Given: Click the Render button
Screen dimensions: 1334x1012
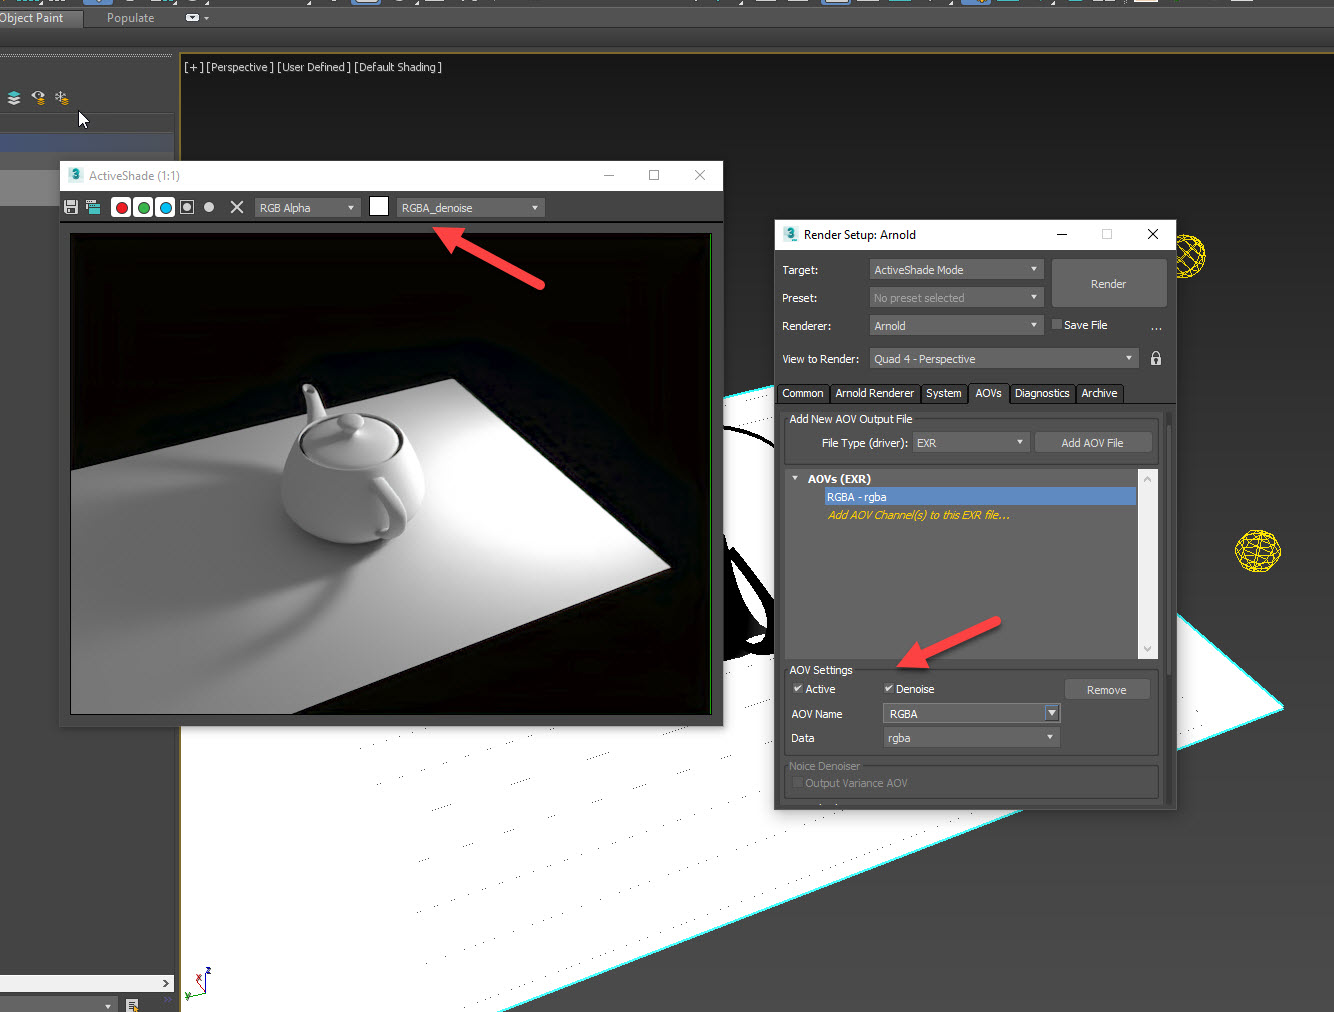Looking at the screenshot, I should (1108, 284).
